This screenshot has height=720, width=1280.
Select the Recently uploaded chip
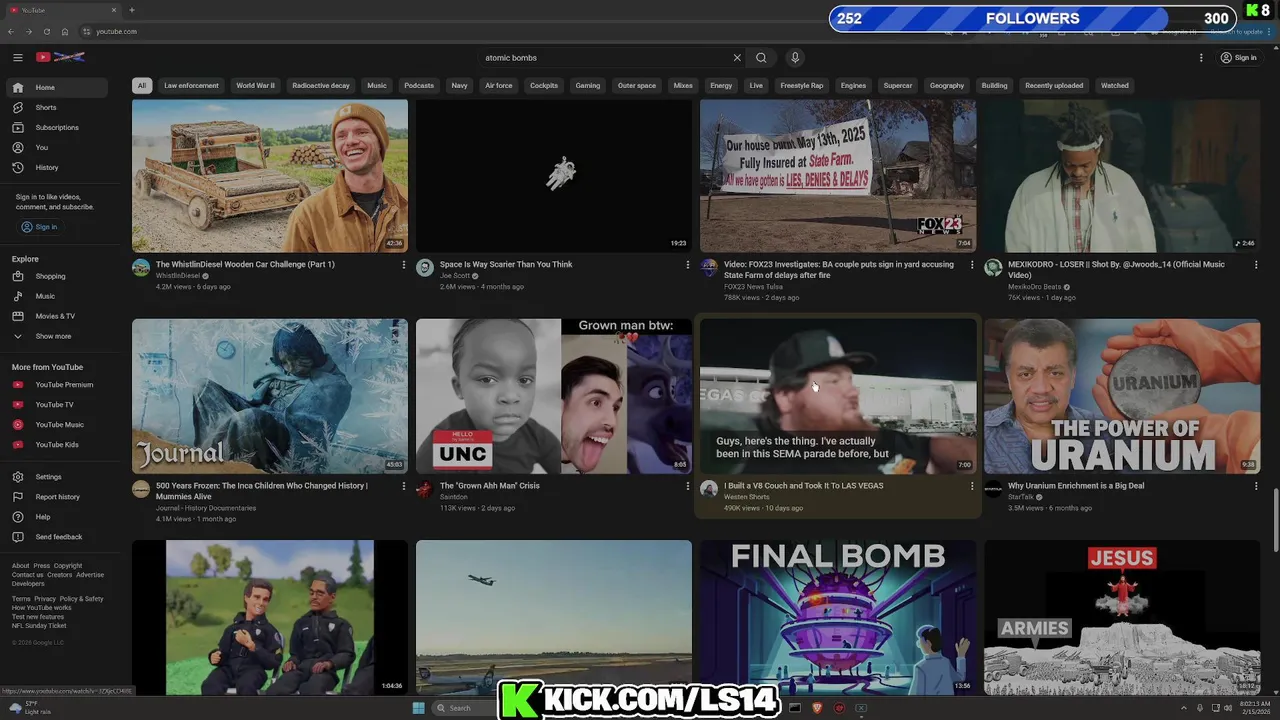coord(1054,85)
